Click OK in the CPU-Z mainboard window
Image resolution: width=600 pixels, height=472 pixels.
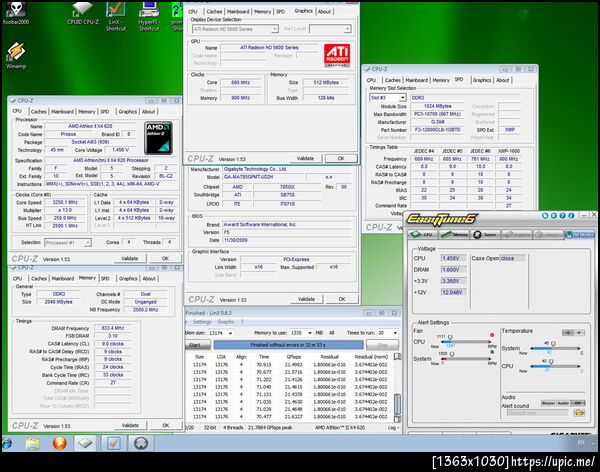point(342,299)
